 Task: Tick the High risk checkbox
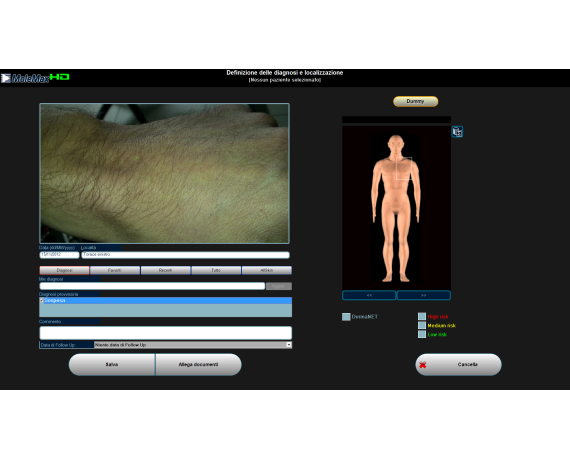pos(422,316)
